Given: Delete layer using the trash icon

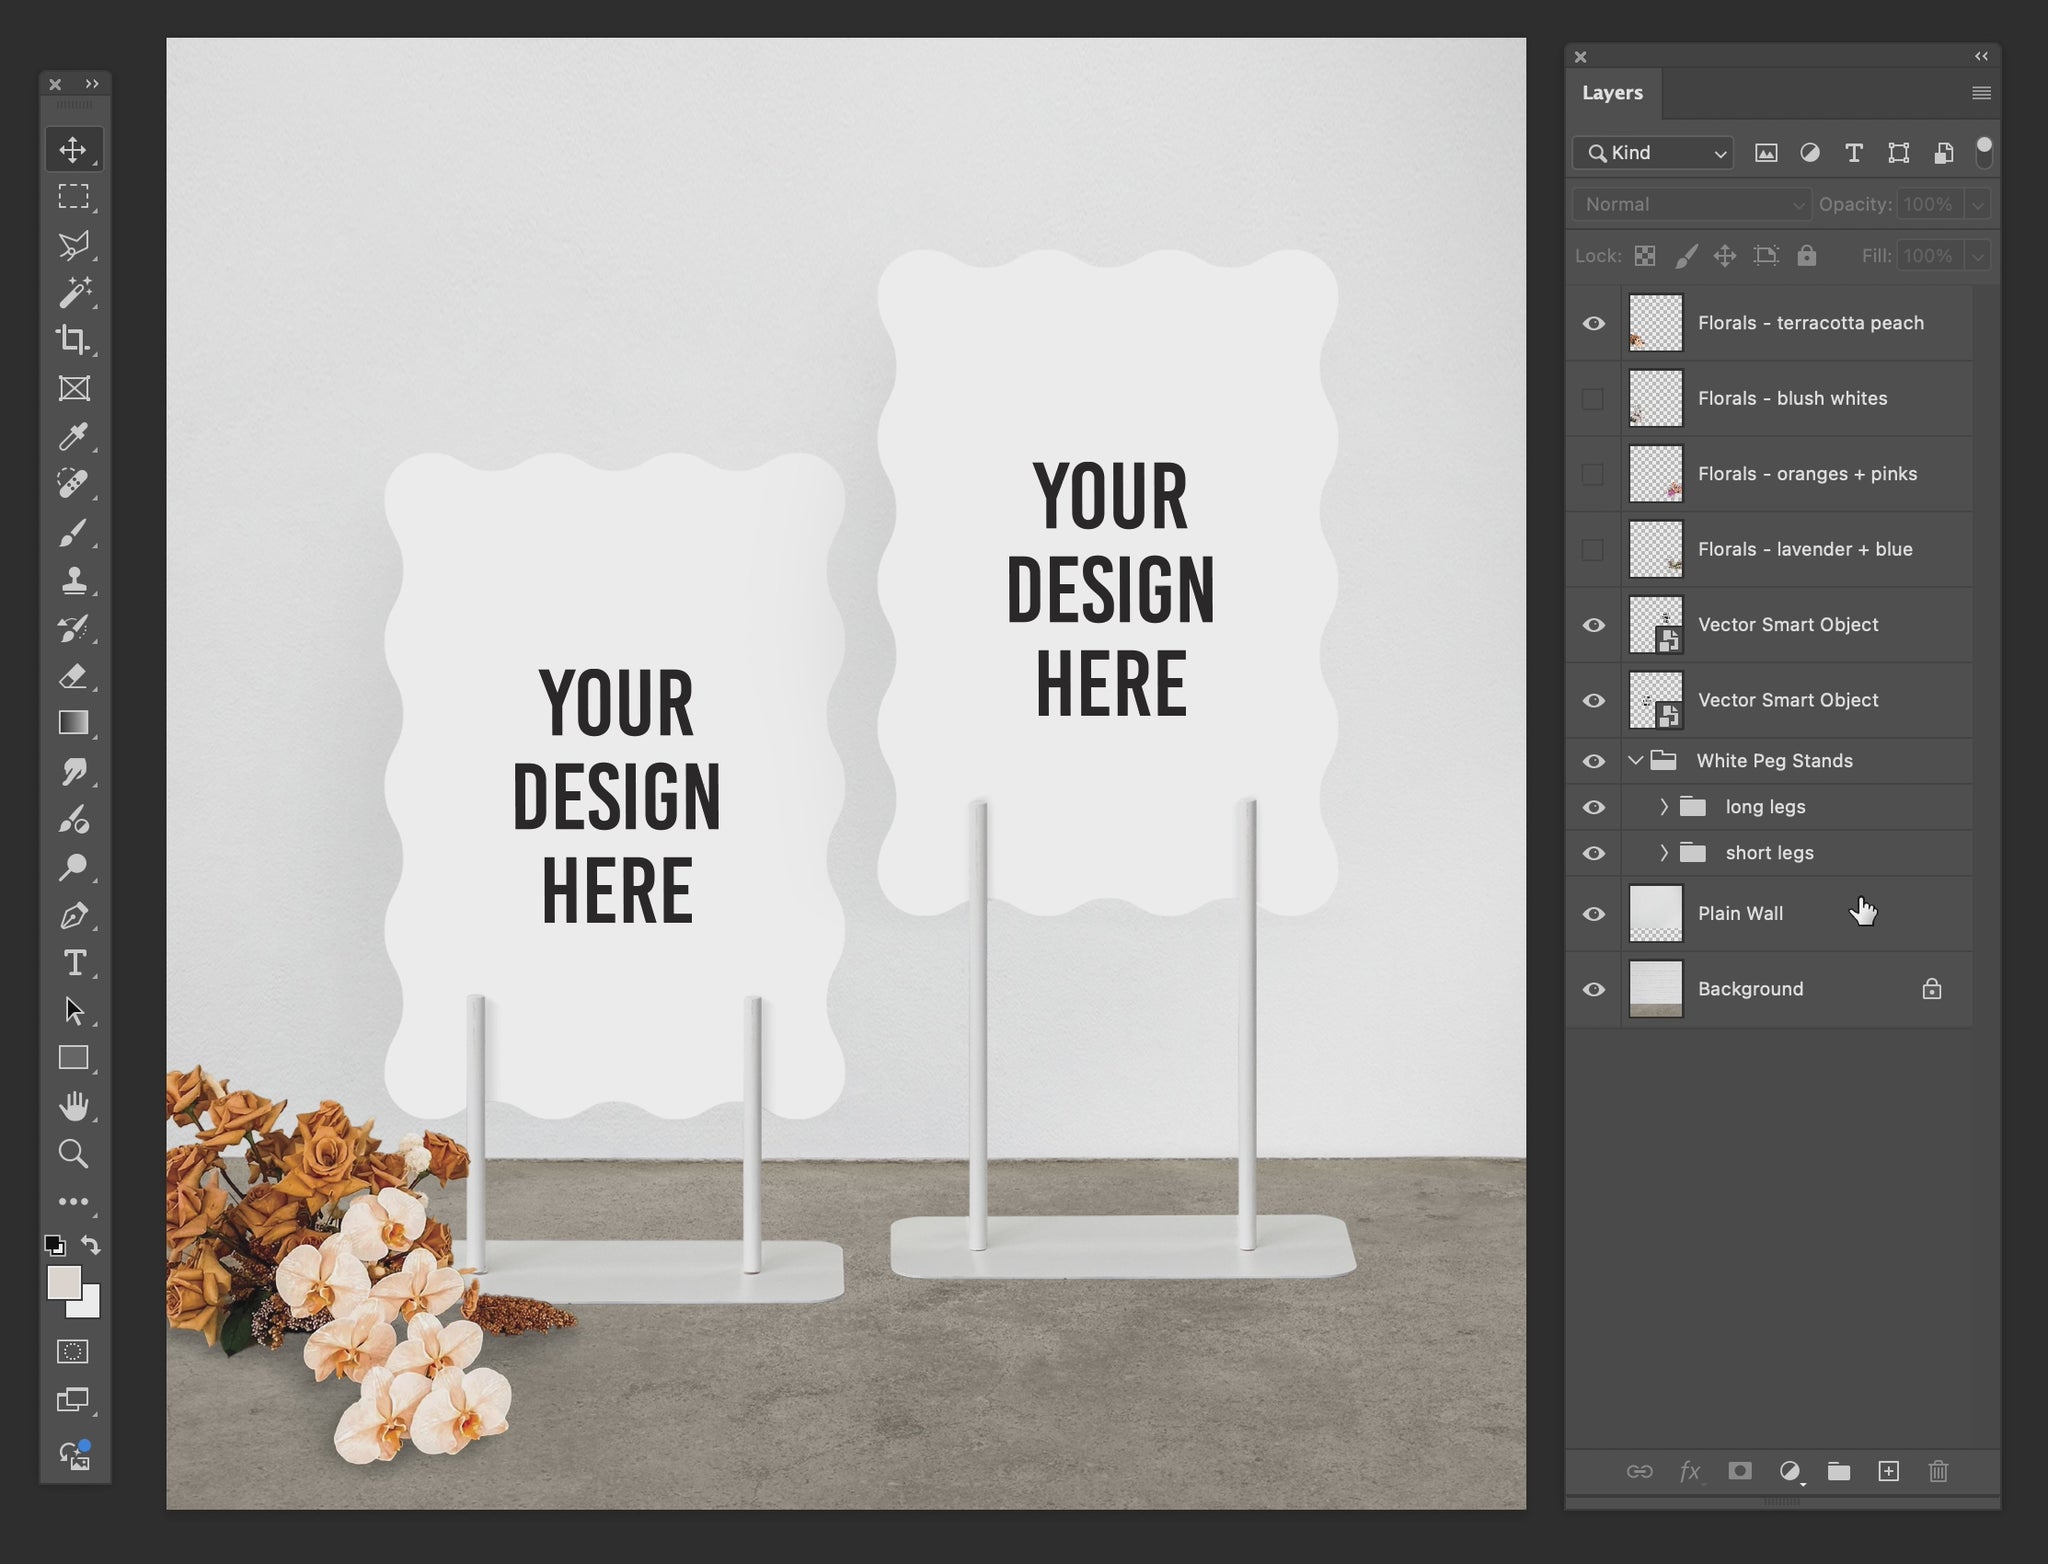Looking at the screenshot, I should (1938, 1471).
